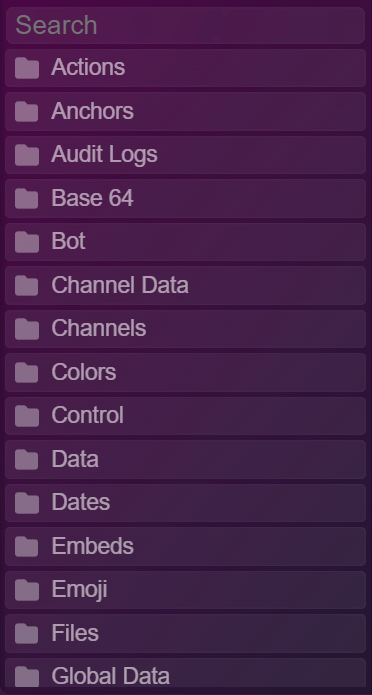This screenshot has height=695, width=372.
Task: Open the Embeds category
Action: [185, 546]
